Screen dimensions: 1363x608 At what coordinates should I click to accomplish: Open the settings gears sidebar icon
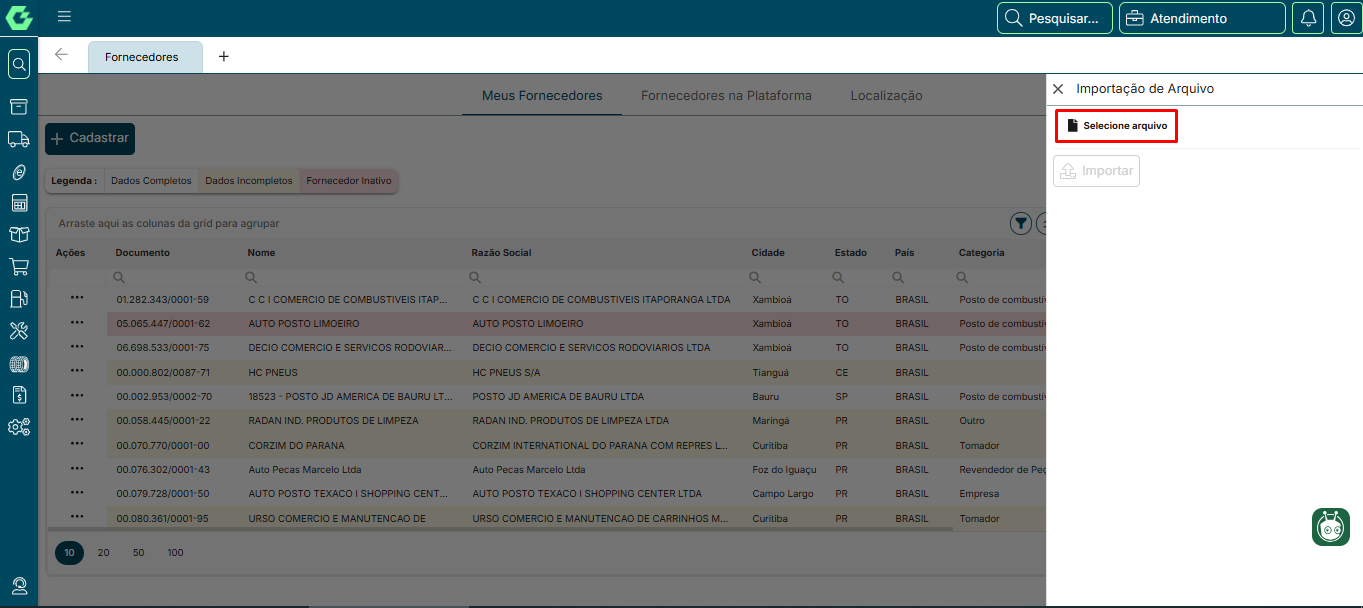coord(19,427)
